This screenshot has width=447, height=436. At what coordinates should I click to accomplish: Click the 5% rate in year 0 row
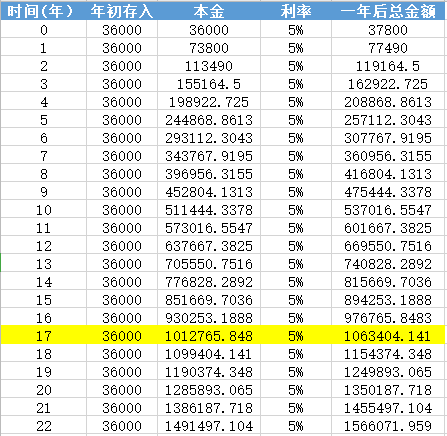pos(296,30)
